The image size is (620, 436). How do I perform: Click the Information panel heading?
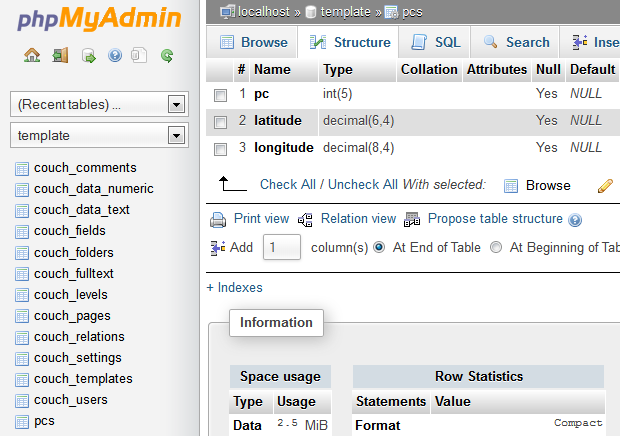(276, 323)
